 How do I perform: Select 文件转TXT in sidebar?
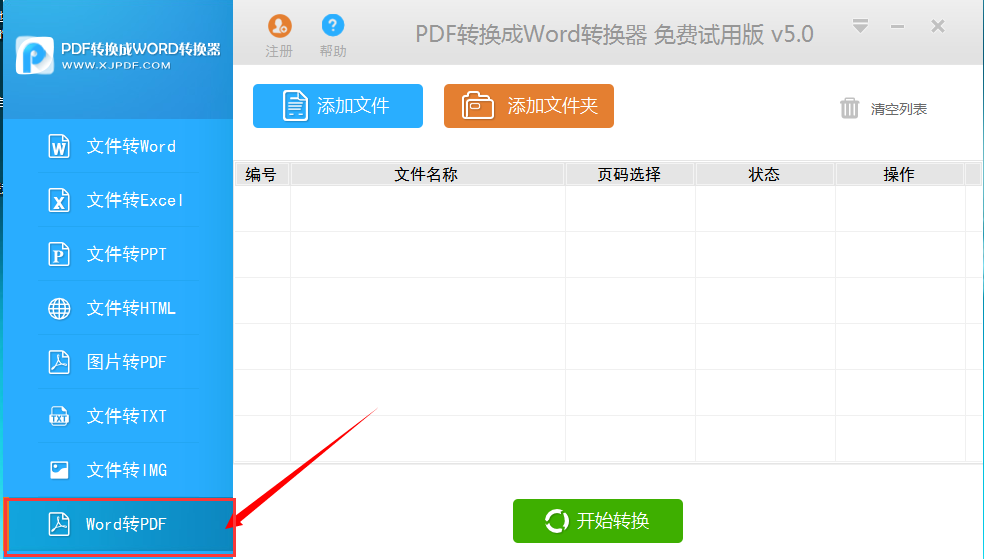[118, 416]
